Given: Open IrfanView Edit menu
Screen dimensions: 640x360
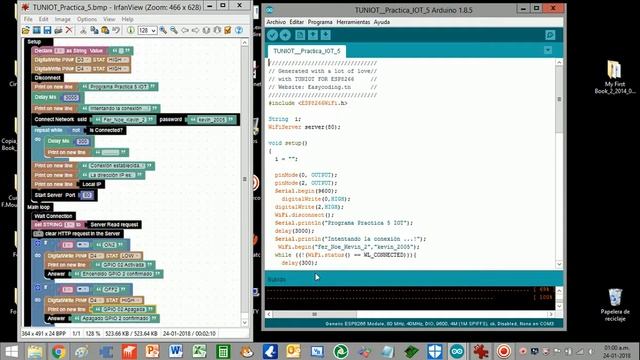Looking at the screenshot, I should (x=44, y=19).
